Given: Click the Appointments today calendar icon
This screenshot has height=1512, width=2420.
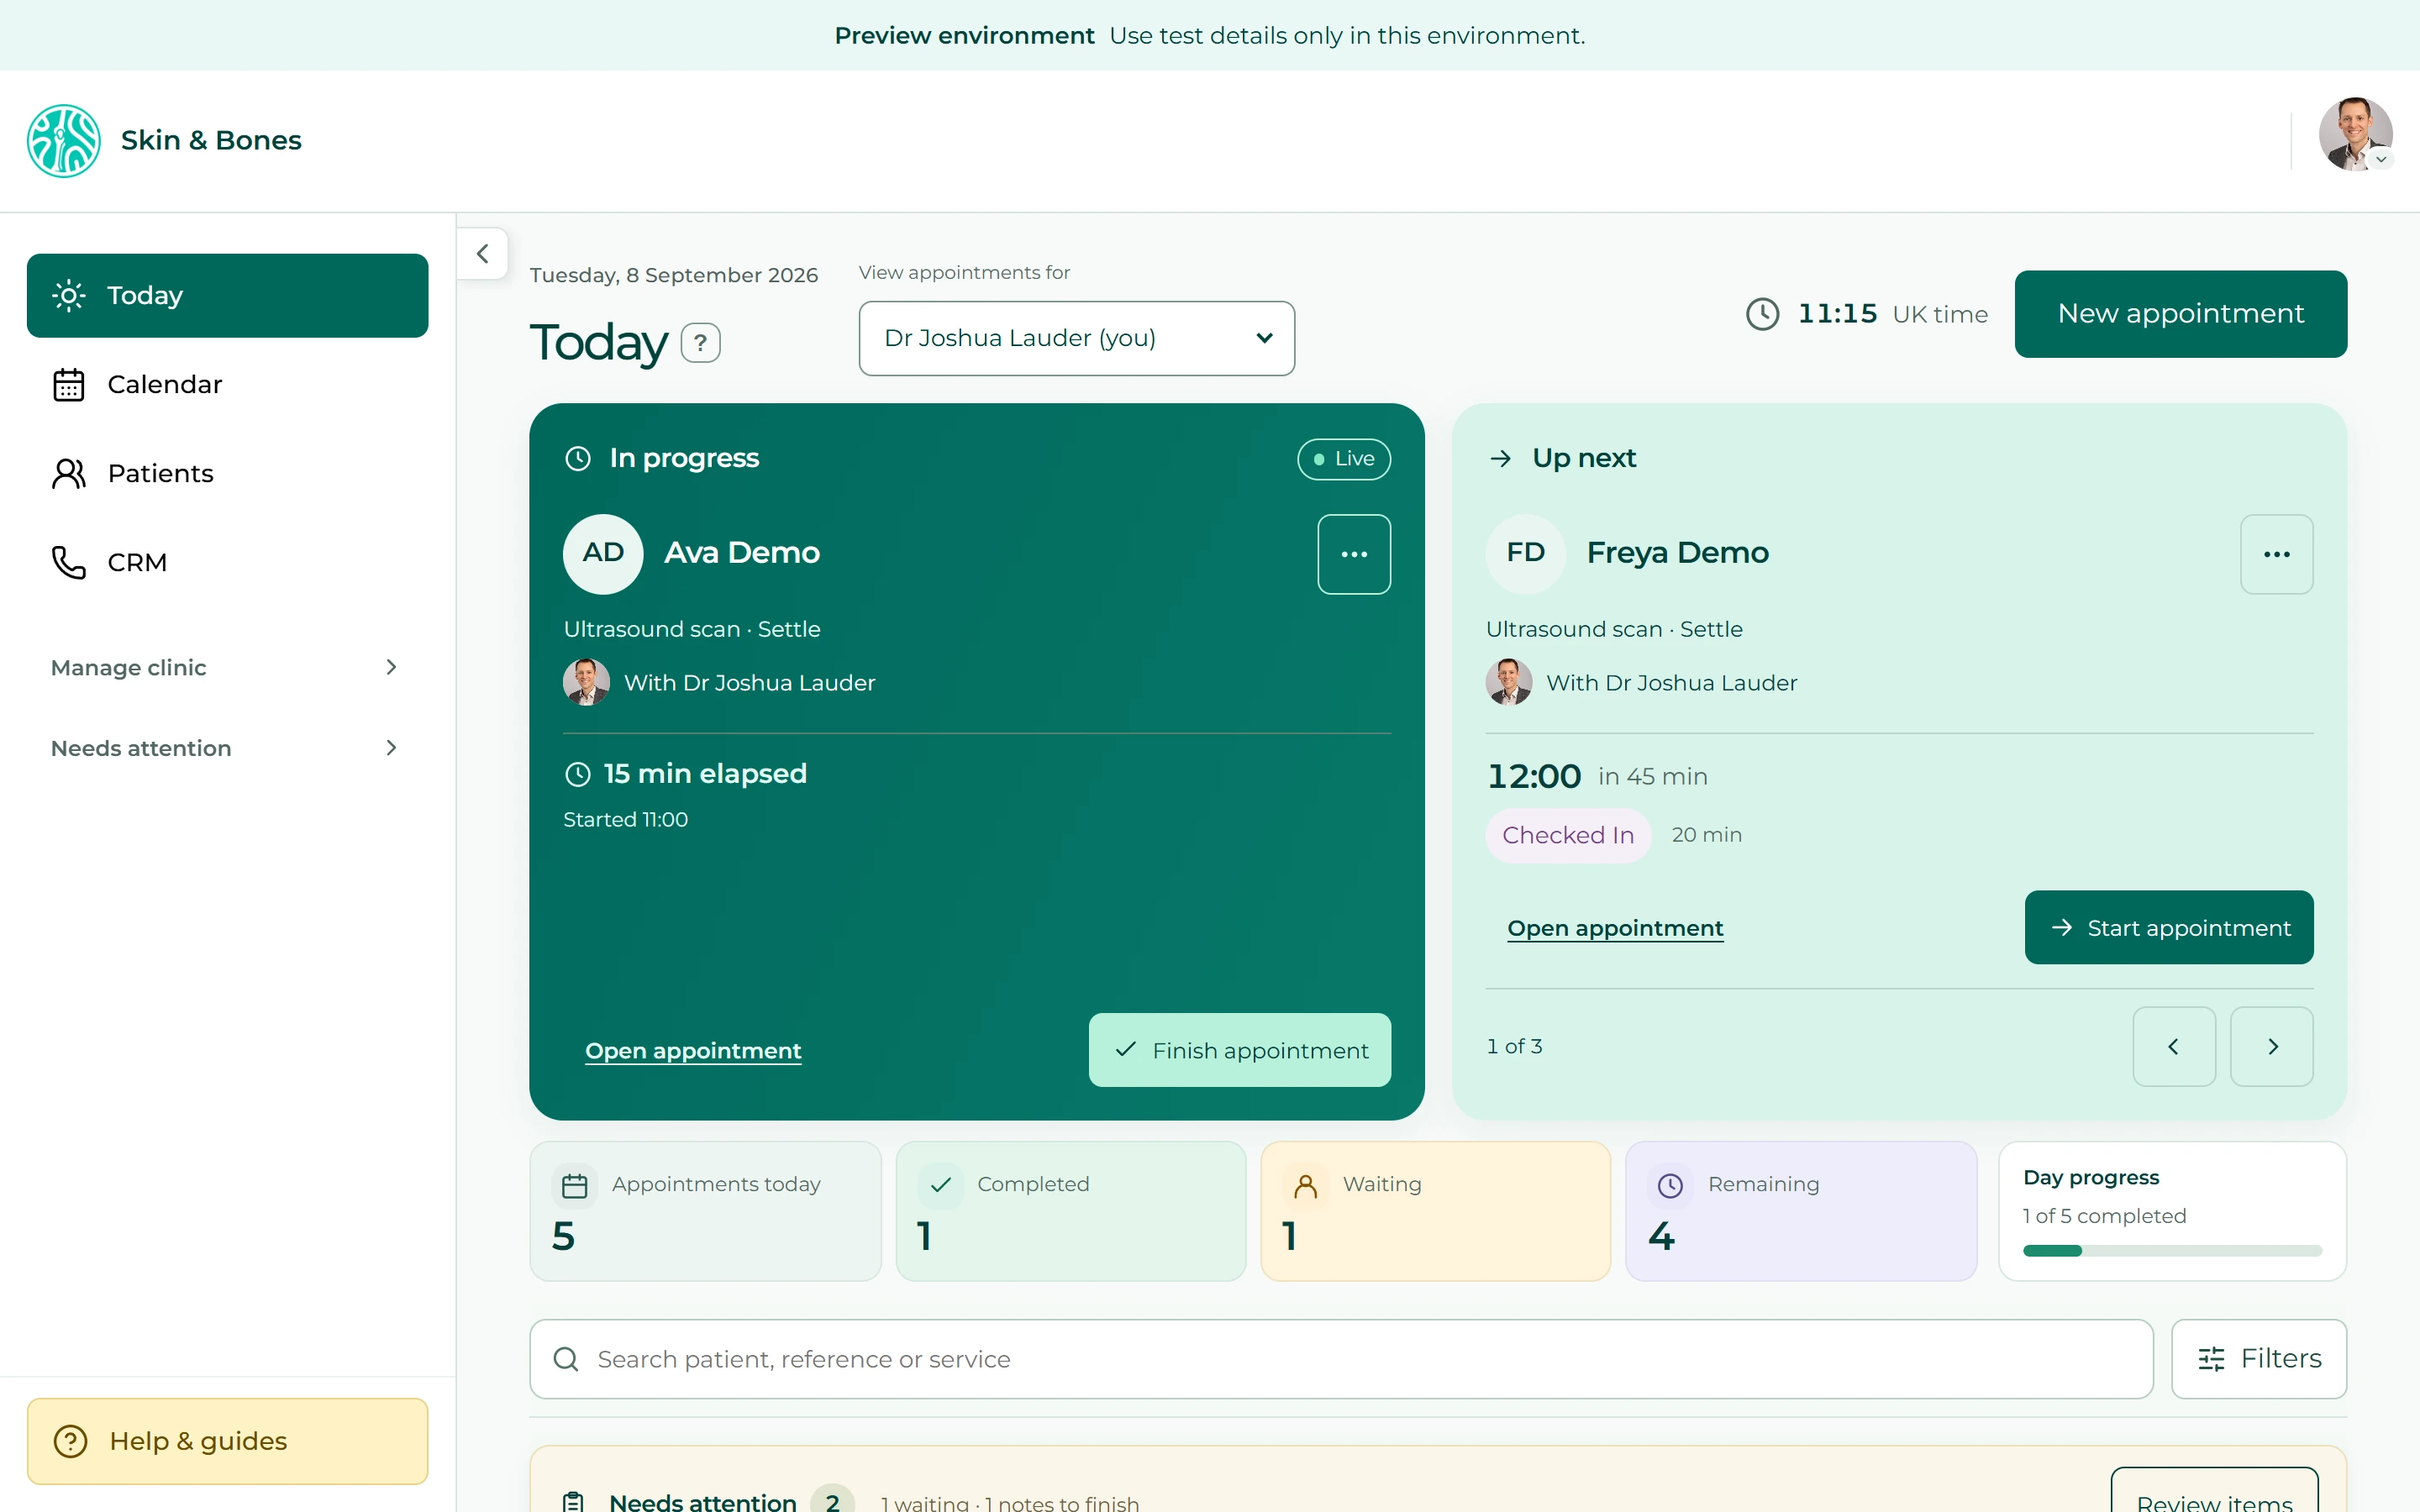Looking at the screenshot, I should point(574,1186).
